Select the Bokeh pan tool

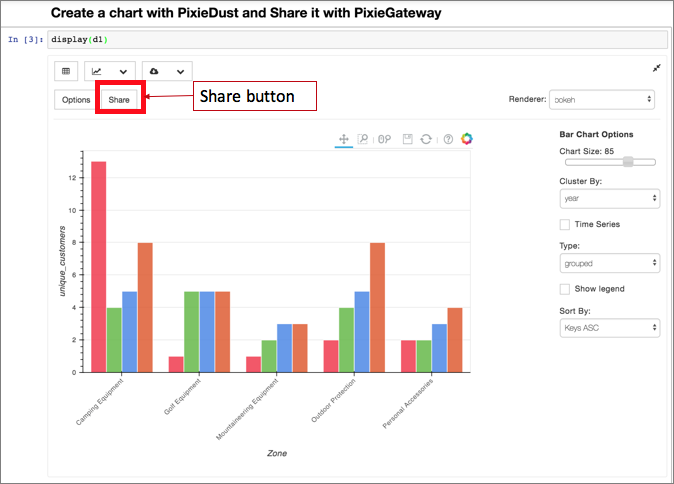tap(343, 139)
